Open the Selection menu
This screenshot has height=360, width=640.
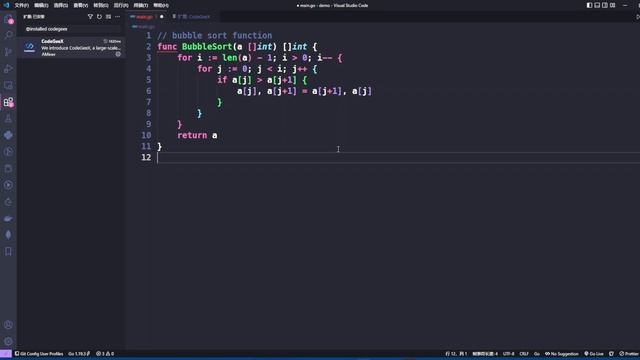tap(61, 5)
